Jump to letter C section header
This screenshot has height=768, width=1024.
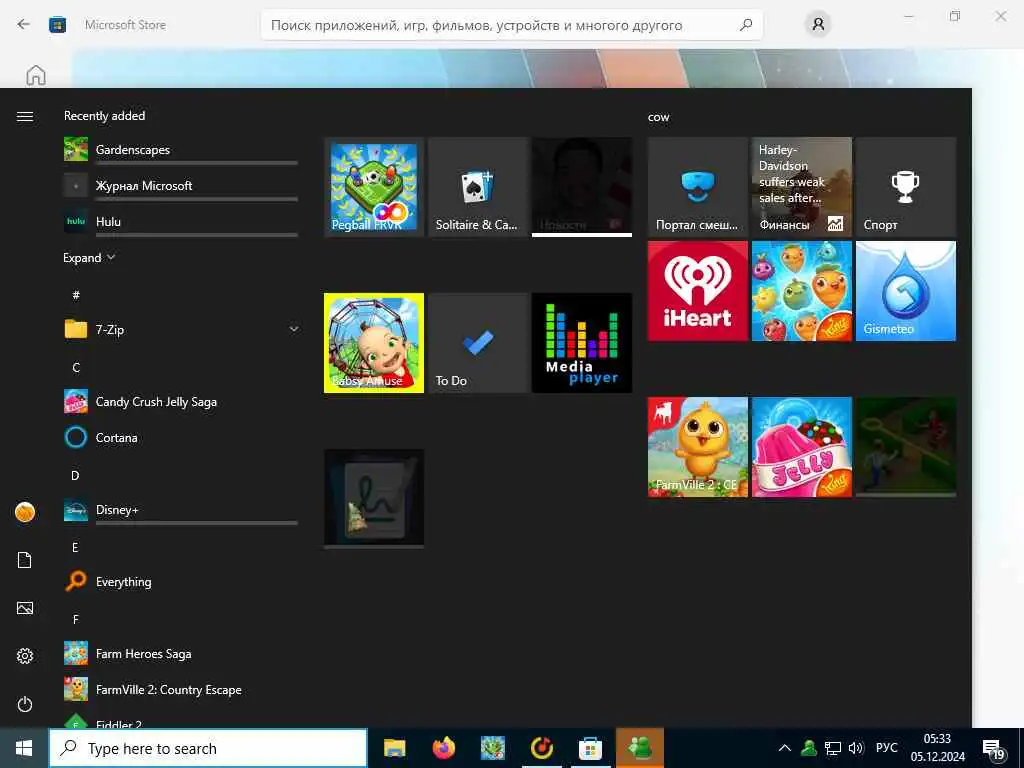pos(76,368)
